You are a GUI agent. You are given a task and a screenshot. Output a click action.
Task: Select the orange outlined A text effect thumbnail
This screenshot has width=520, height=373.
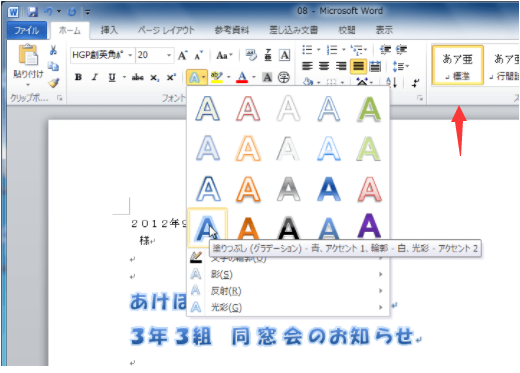tap(248, 189)
